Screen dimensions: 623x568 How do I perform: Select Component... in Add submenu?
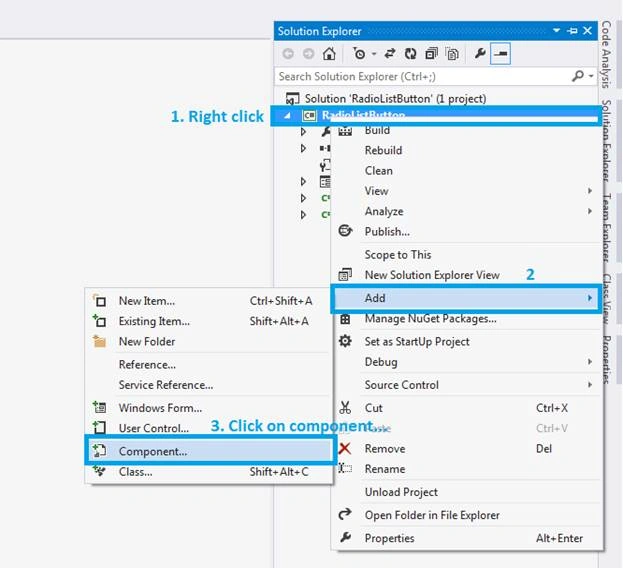click(209, 451)
